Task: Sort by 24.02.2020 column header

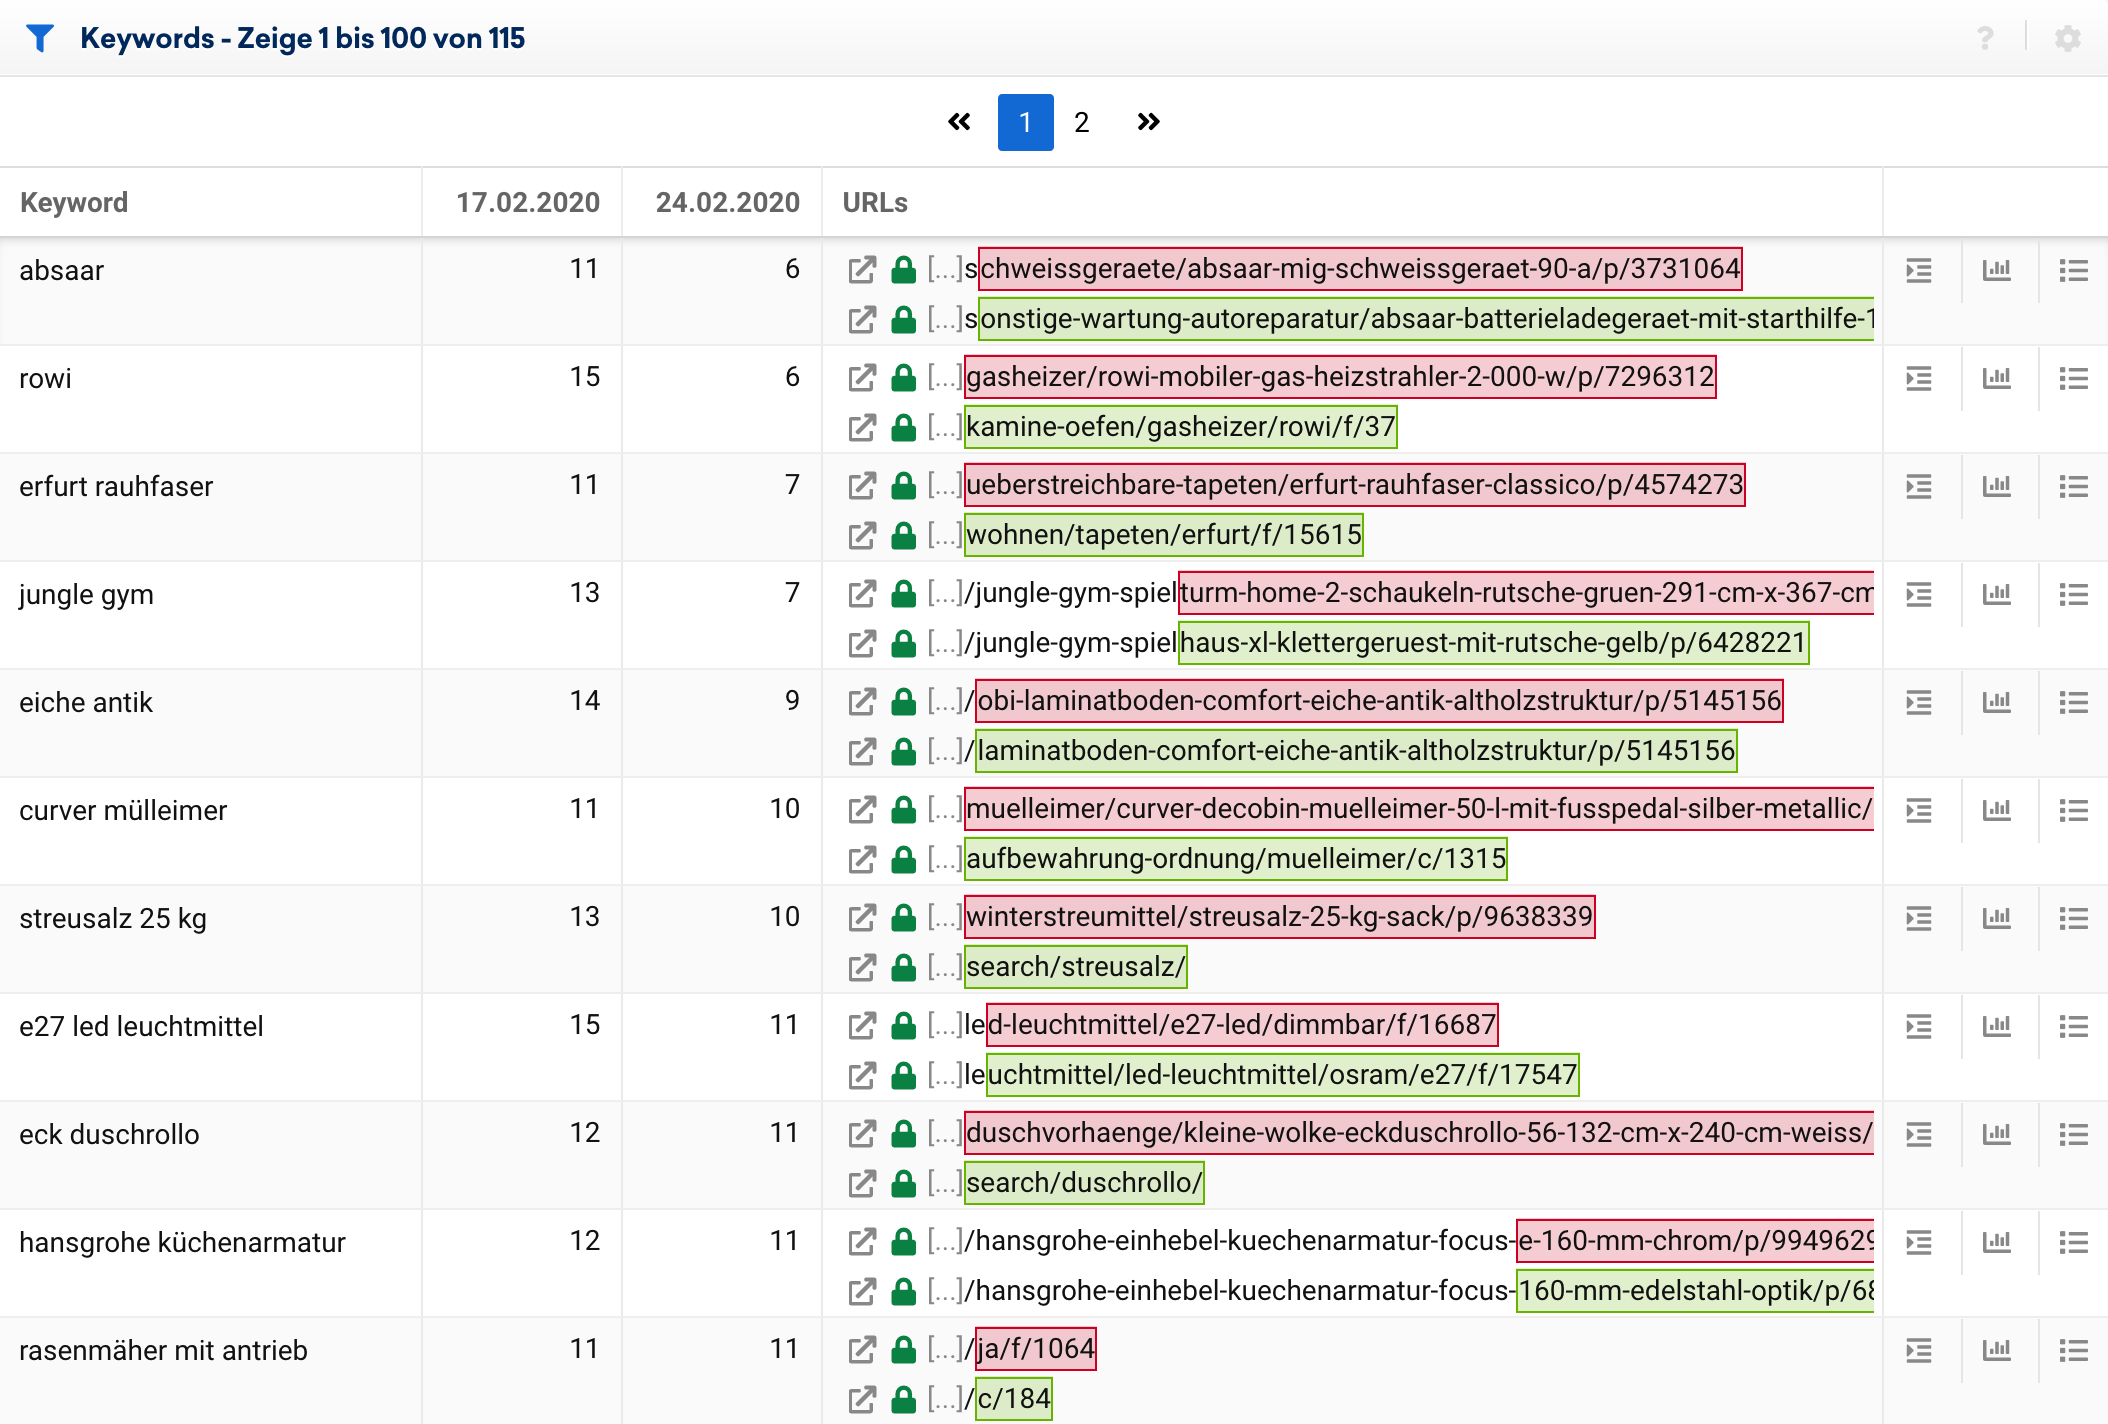Action: tap(727, 202)
